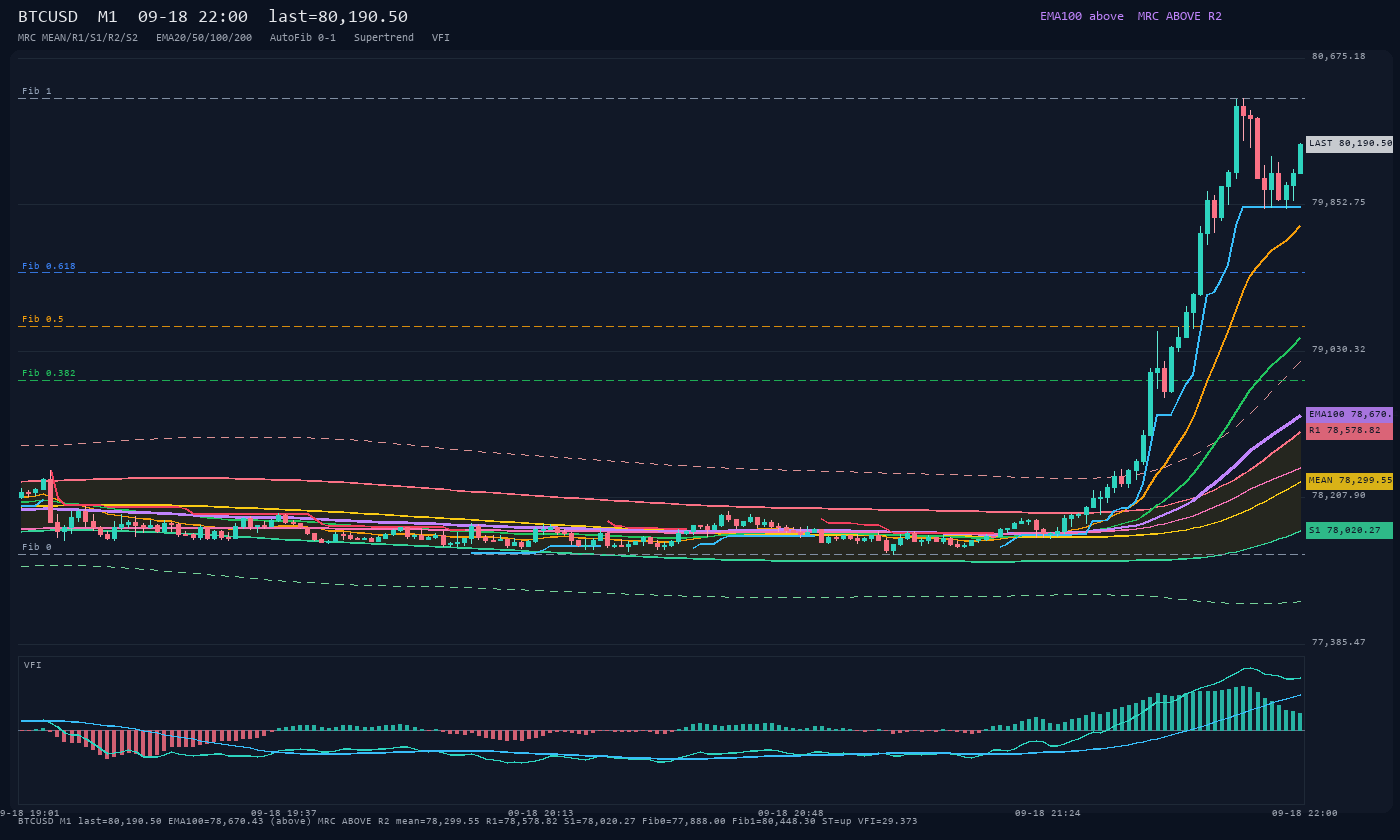Screen dimensions: 1400x840
Task: Select the EMA20/50/100/200 legend entry
Action: 204,38
